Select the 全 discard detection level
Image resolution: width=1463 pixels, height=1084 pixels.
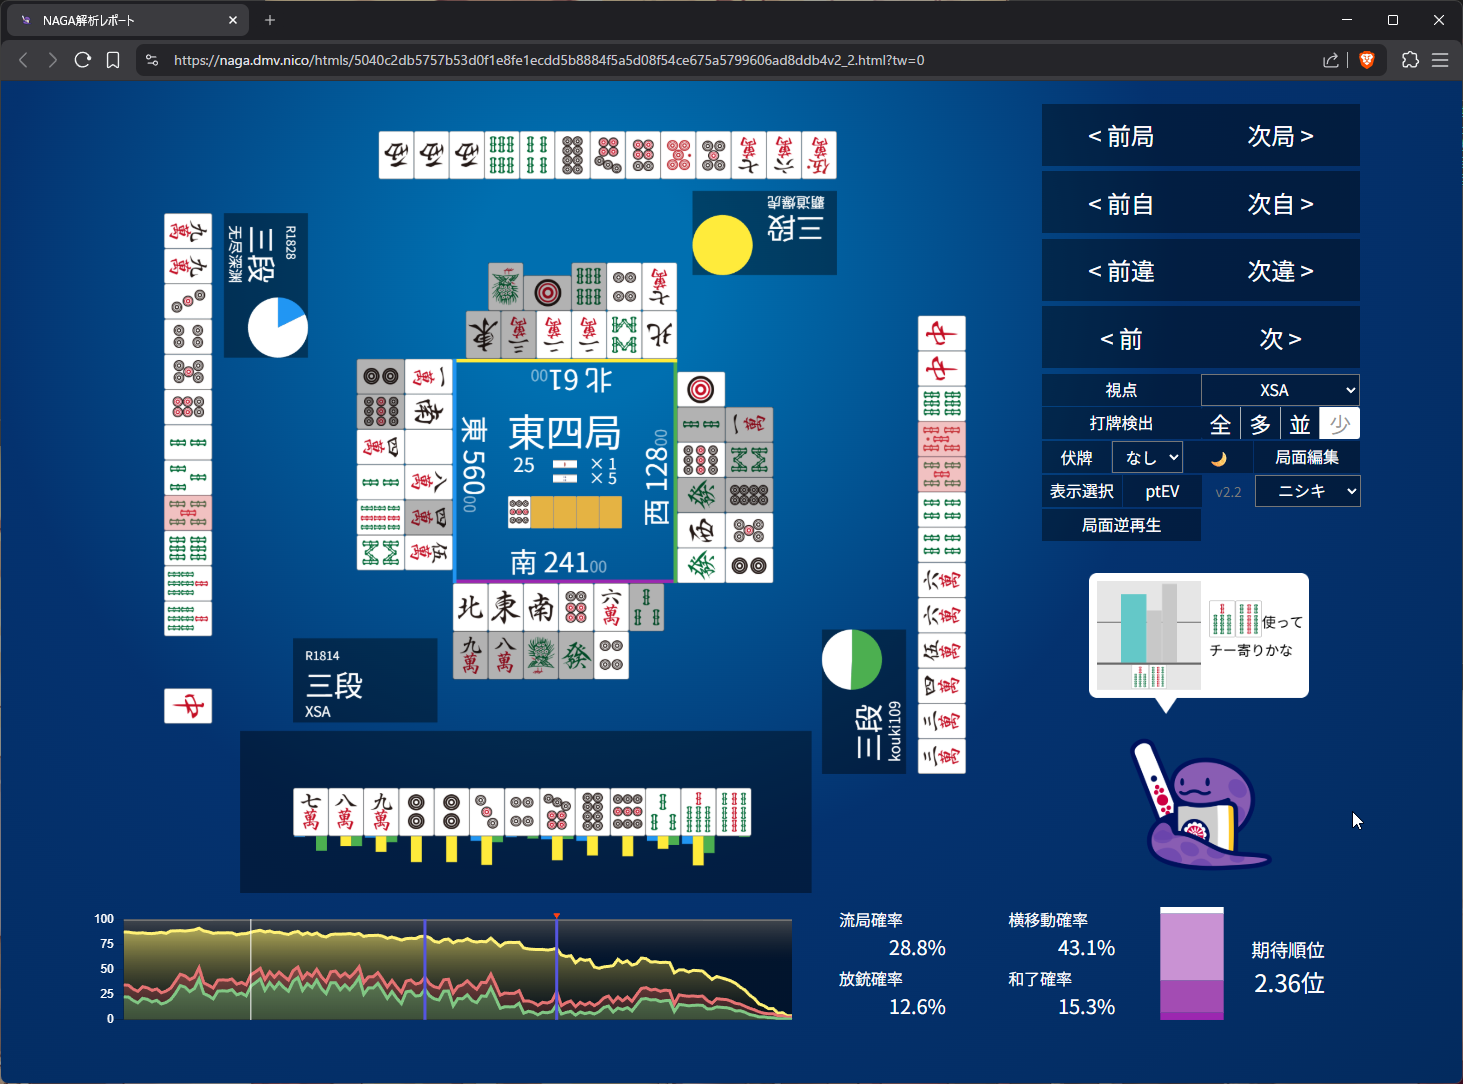tap(1220, 424)
